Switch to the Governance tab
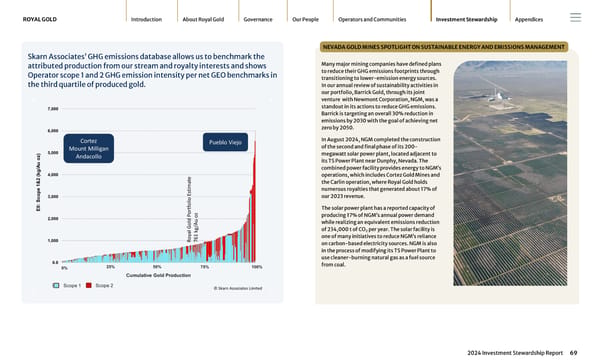Screen dimensions: 600x364 click(x=258, y=19)
